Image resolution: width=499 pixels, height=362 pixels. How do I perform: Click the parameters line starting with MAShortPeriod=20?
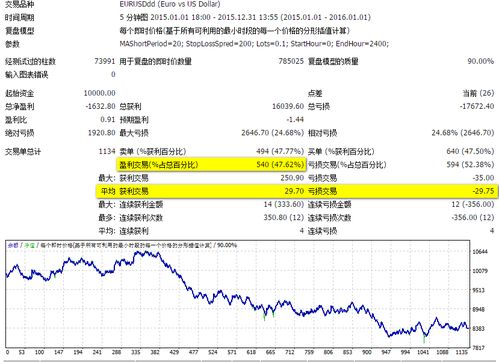coord(254,44)
